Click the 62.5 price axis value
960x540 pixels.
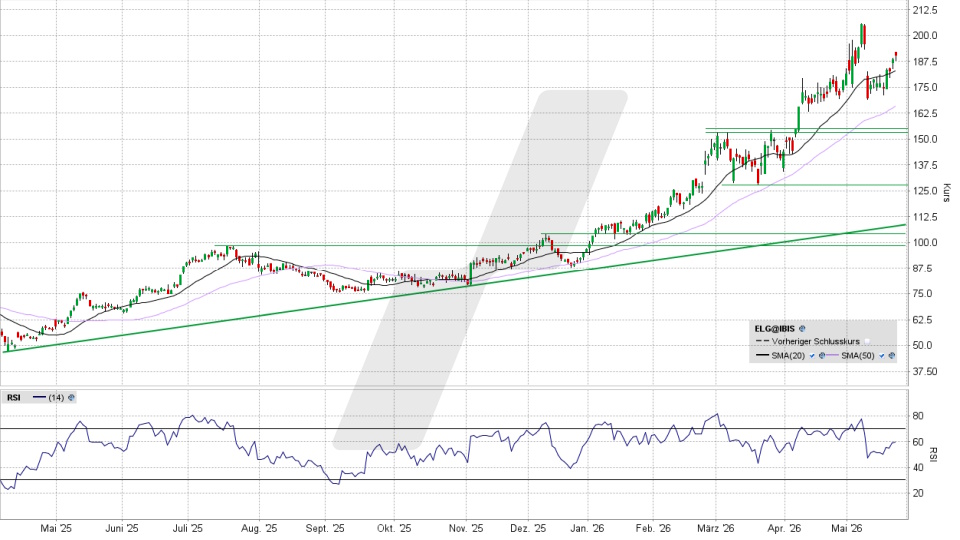coord(923,320)
